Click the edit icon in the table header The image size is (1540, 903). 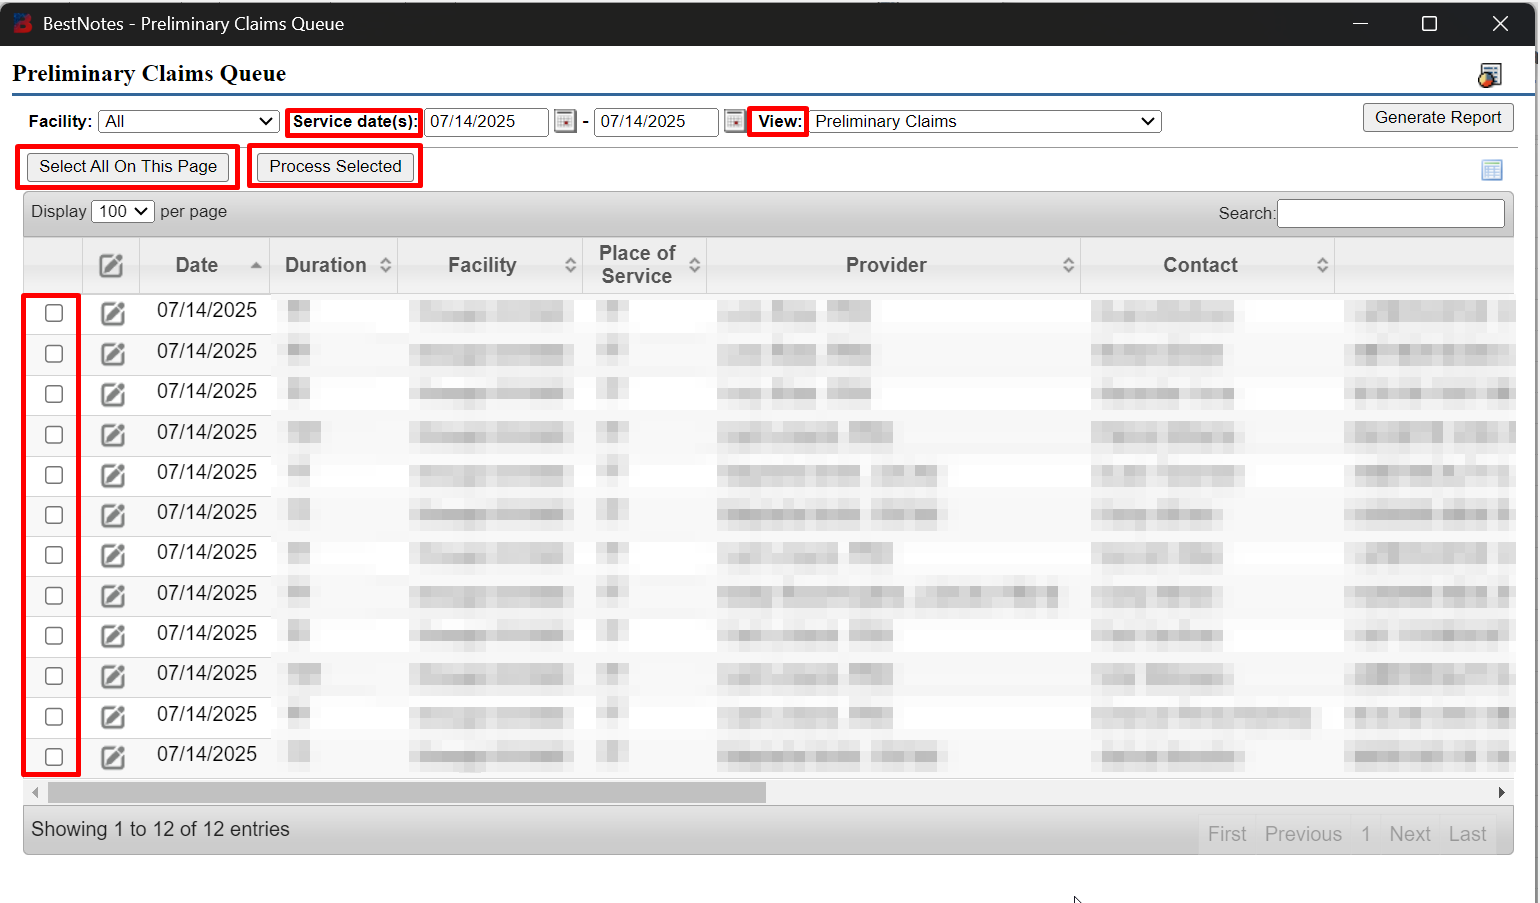tap(111, 266)
